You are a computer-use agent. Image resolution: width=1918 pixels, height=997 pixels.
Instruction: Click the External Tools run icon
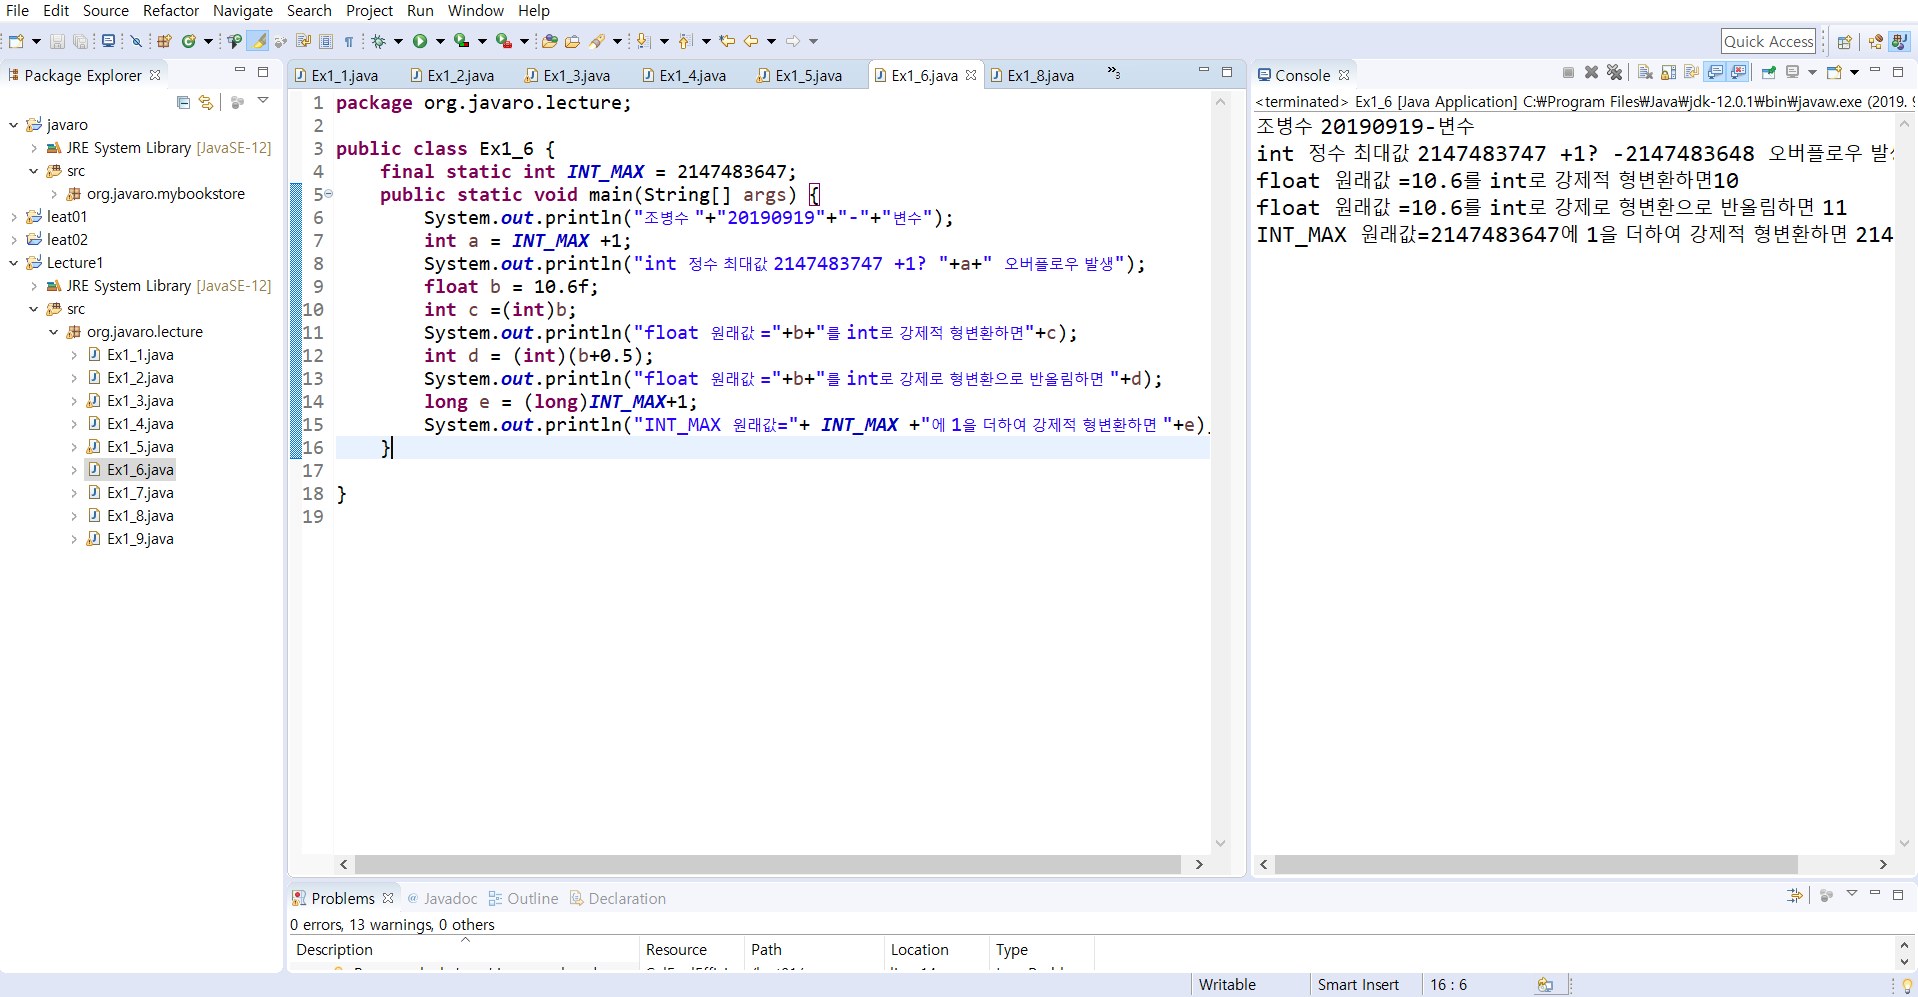pos(503,41)
